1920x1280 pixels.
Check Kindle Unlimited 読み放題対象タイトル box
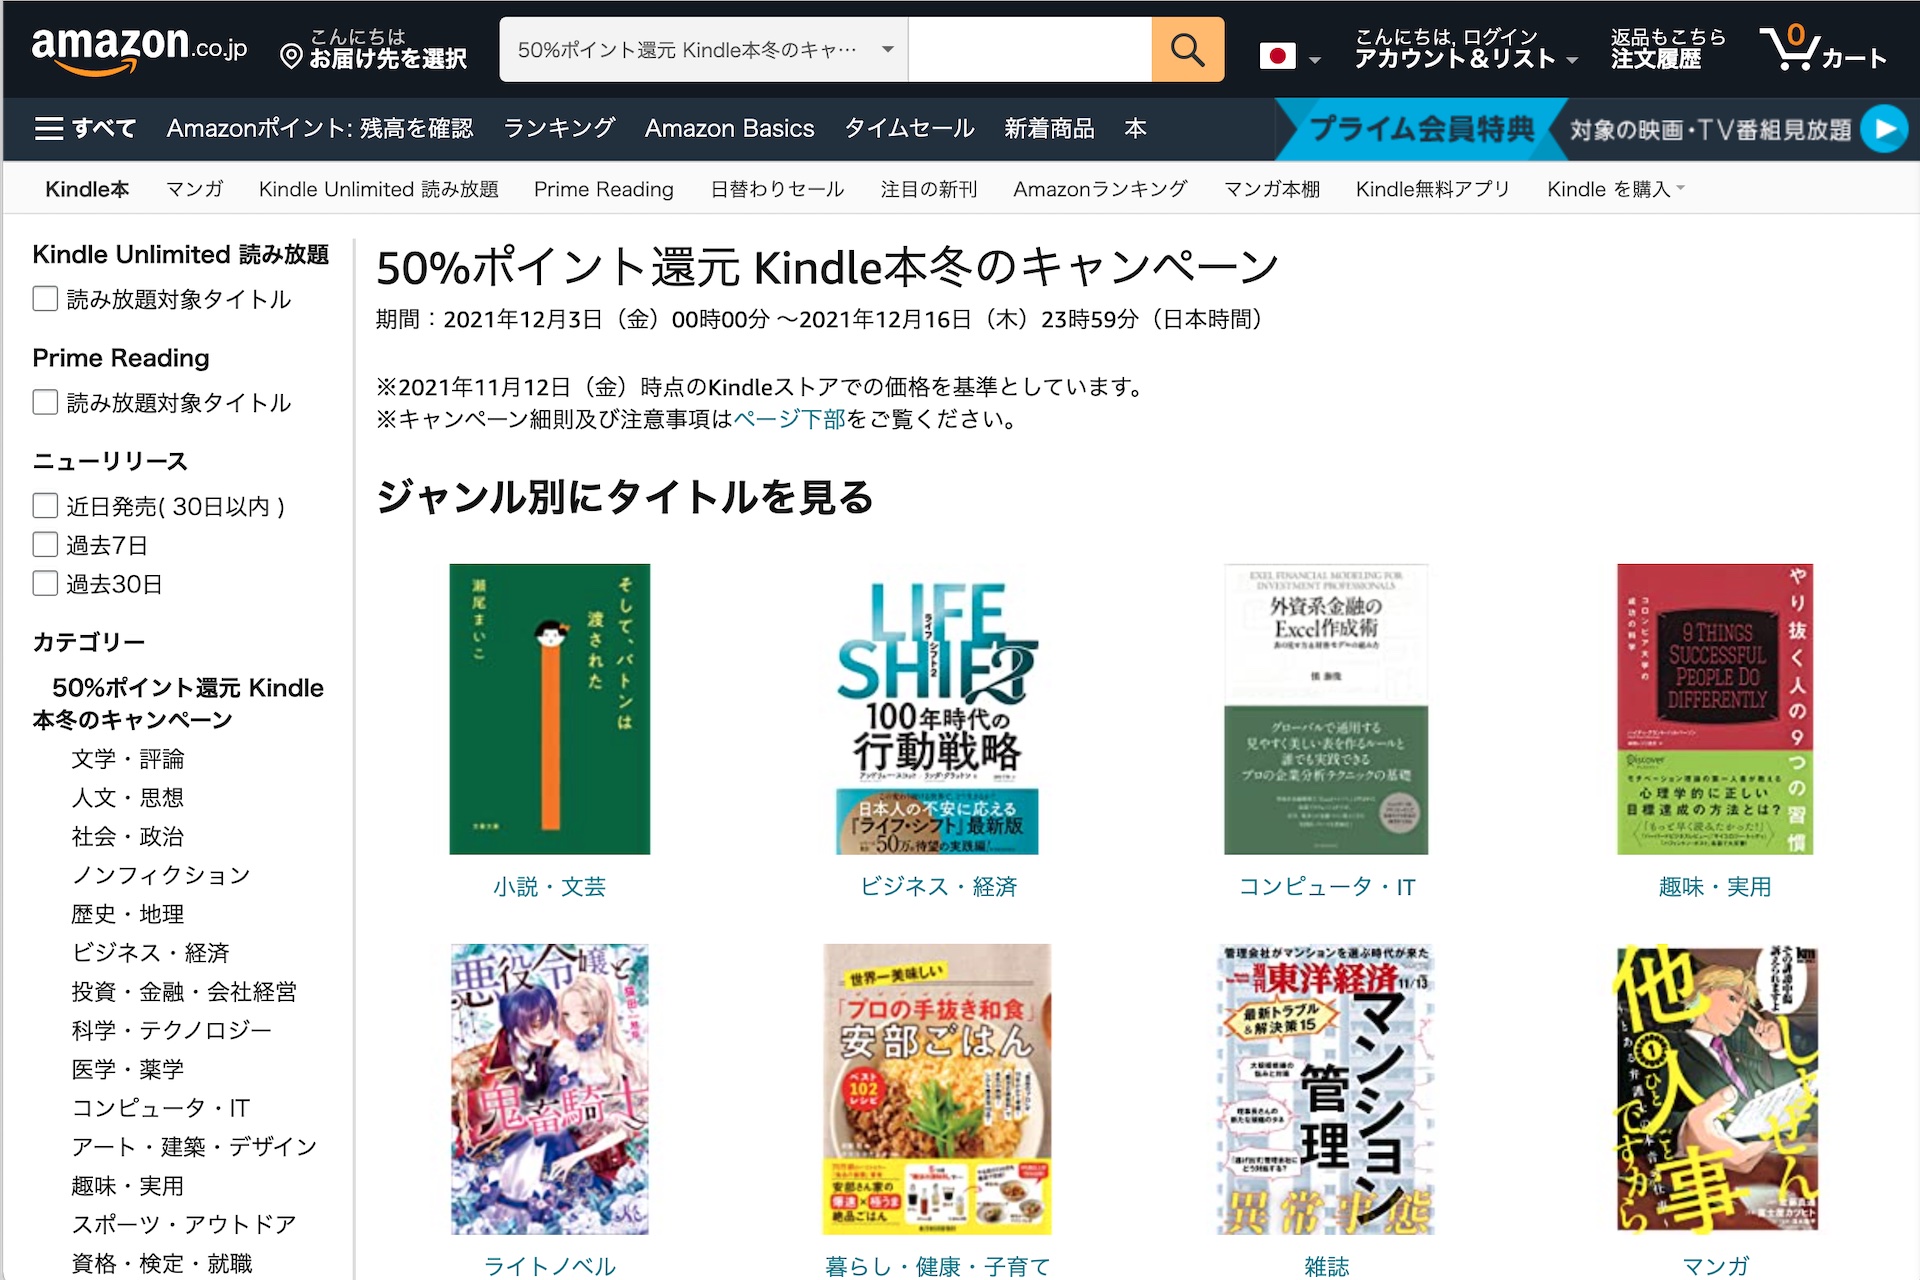tap(45, 299)
